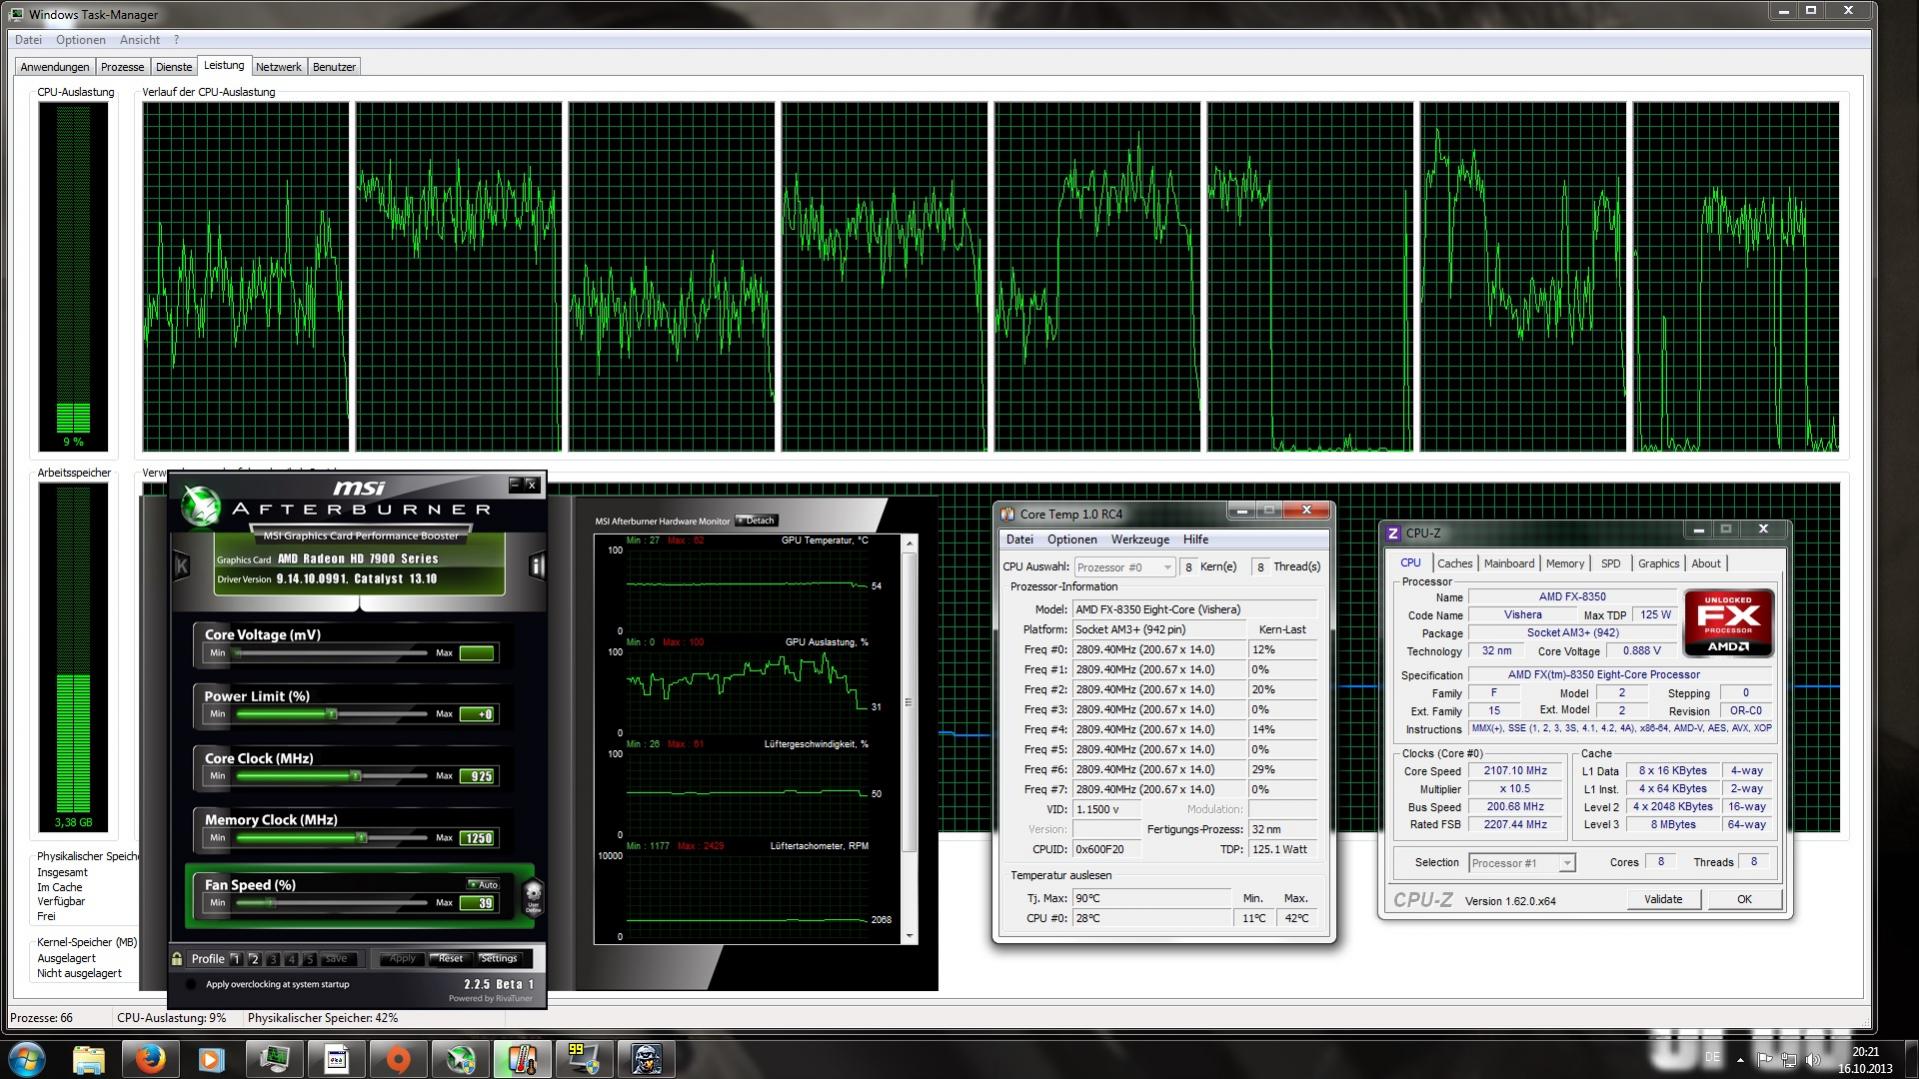Open Windows Media Player taskbar icon
The width and height of the screenshot is (1919, 1079).
pyautogui.click(x=212, y=1059)
